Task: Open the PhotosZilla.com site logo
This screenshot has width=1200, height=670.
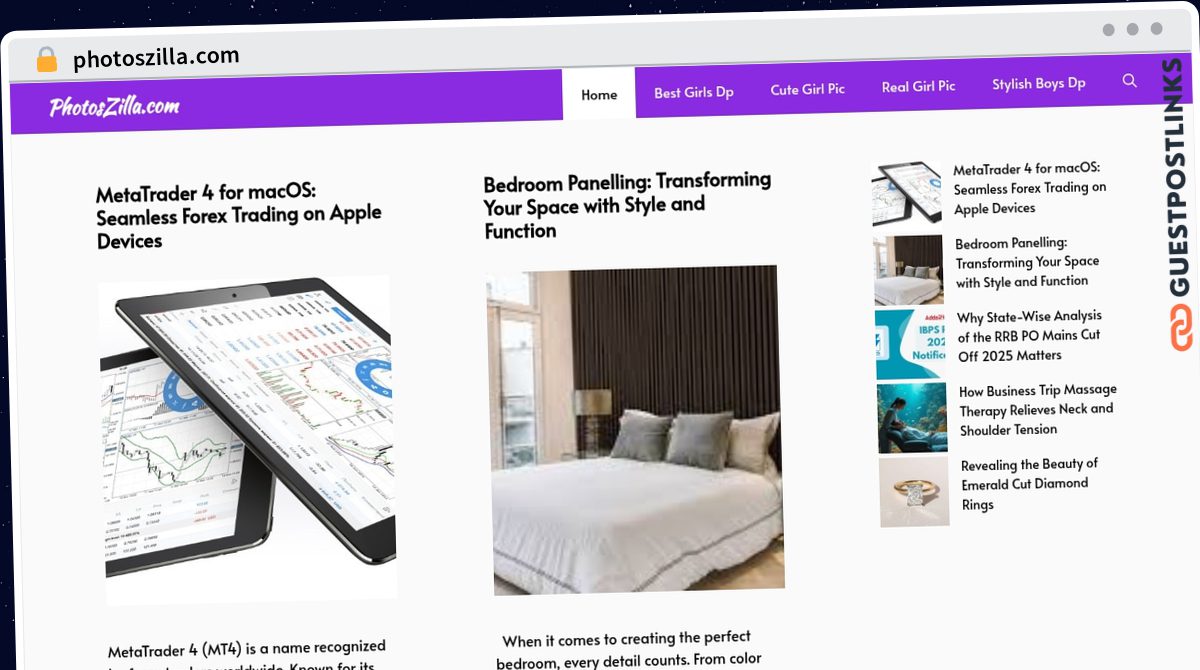Action: (x=114, y=106)
